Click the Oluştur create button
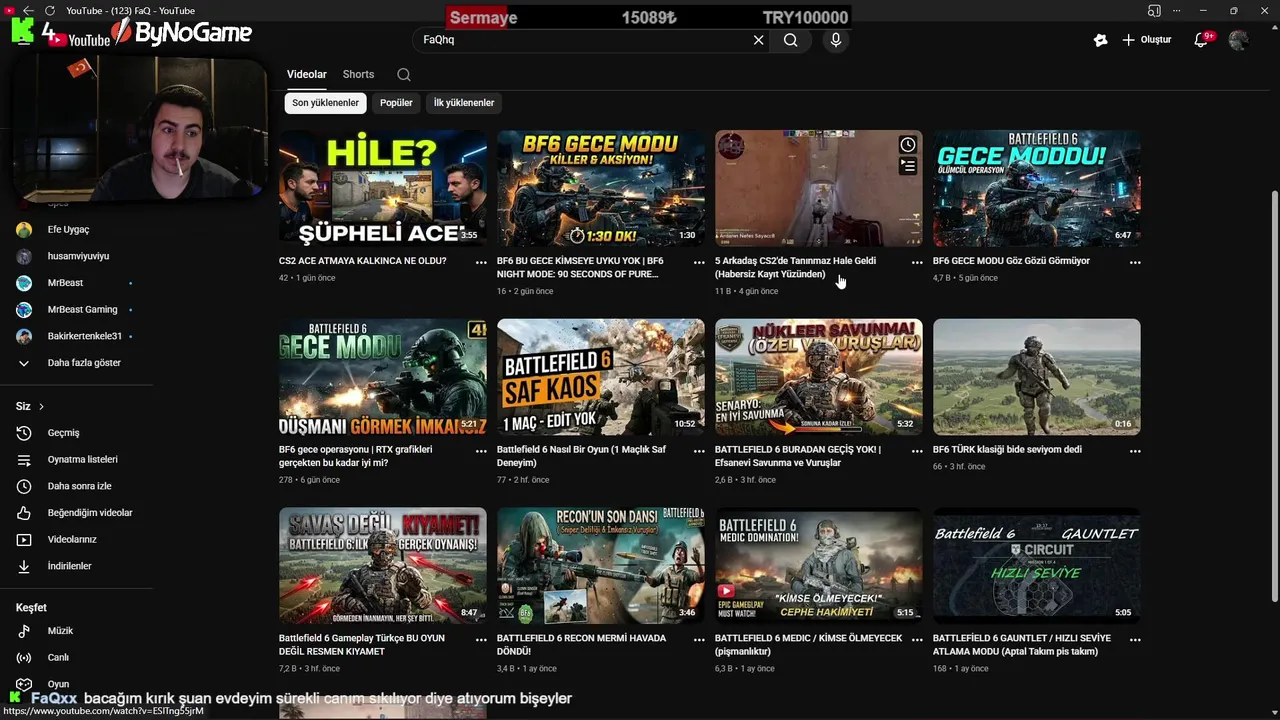 (x=1147, y=40)
